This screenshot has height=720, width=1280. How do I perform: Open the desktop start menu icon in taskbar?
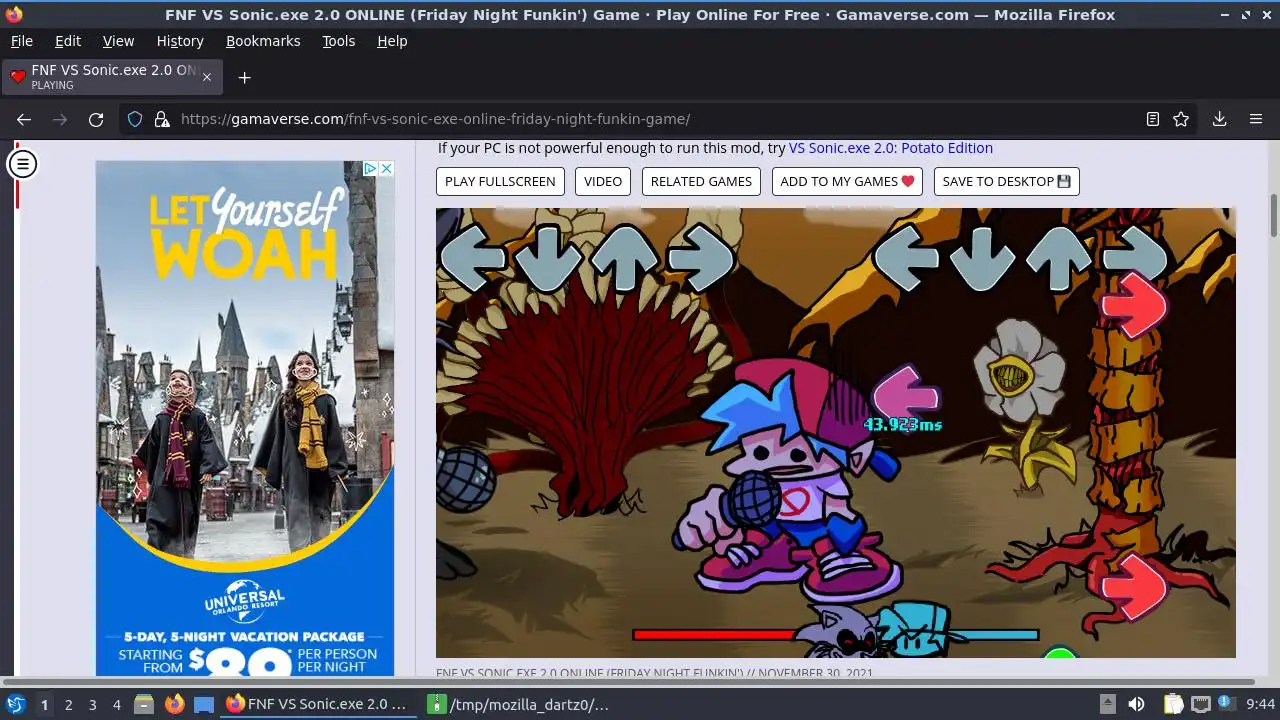coord(15,704)
